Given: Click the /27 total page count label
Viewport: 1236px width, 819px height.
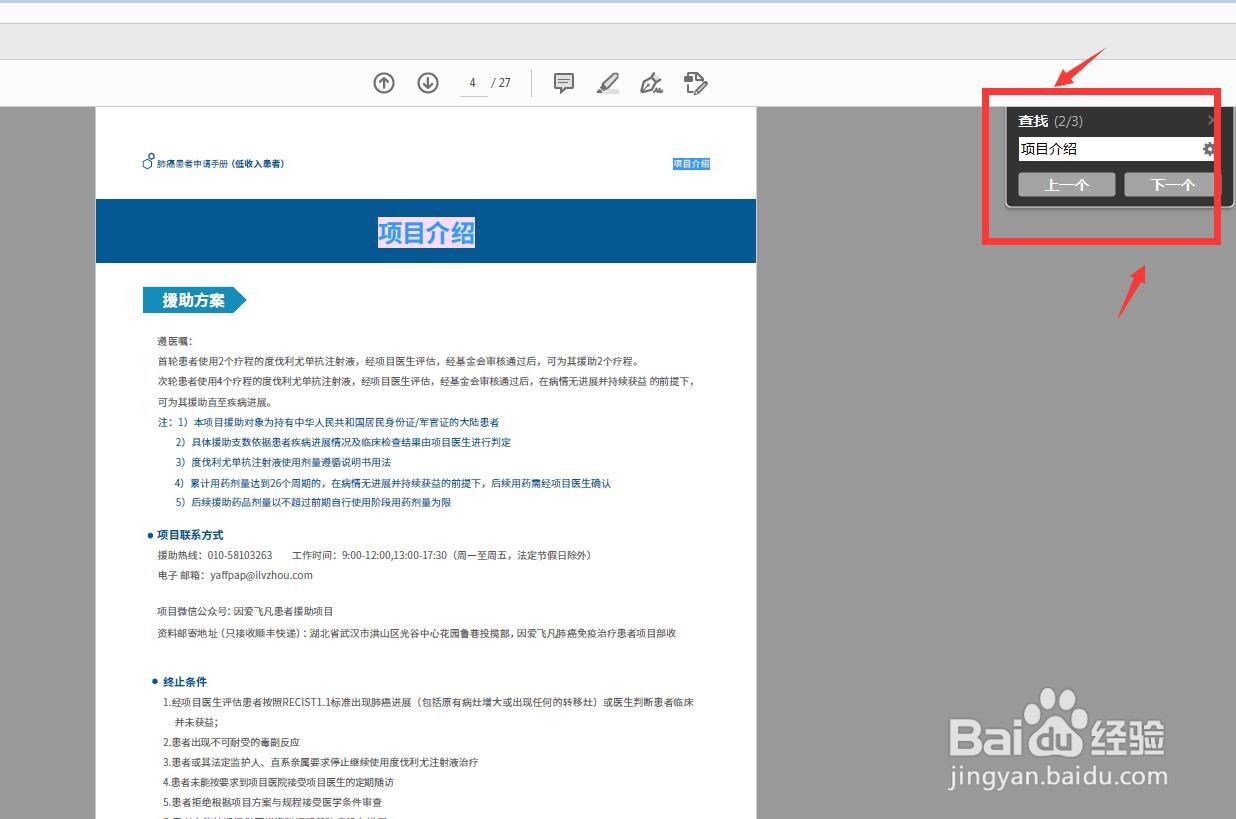Looking at the screenshot, I should coord(501,83).
